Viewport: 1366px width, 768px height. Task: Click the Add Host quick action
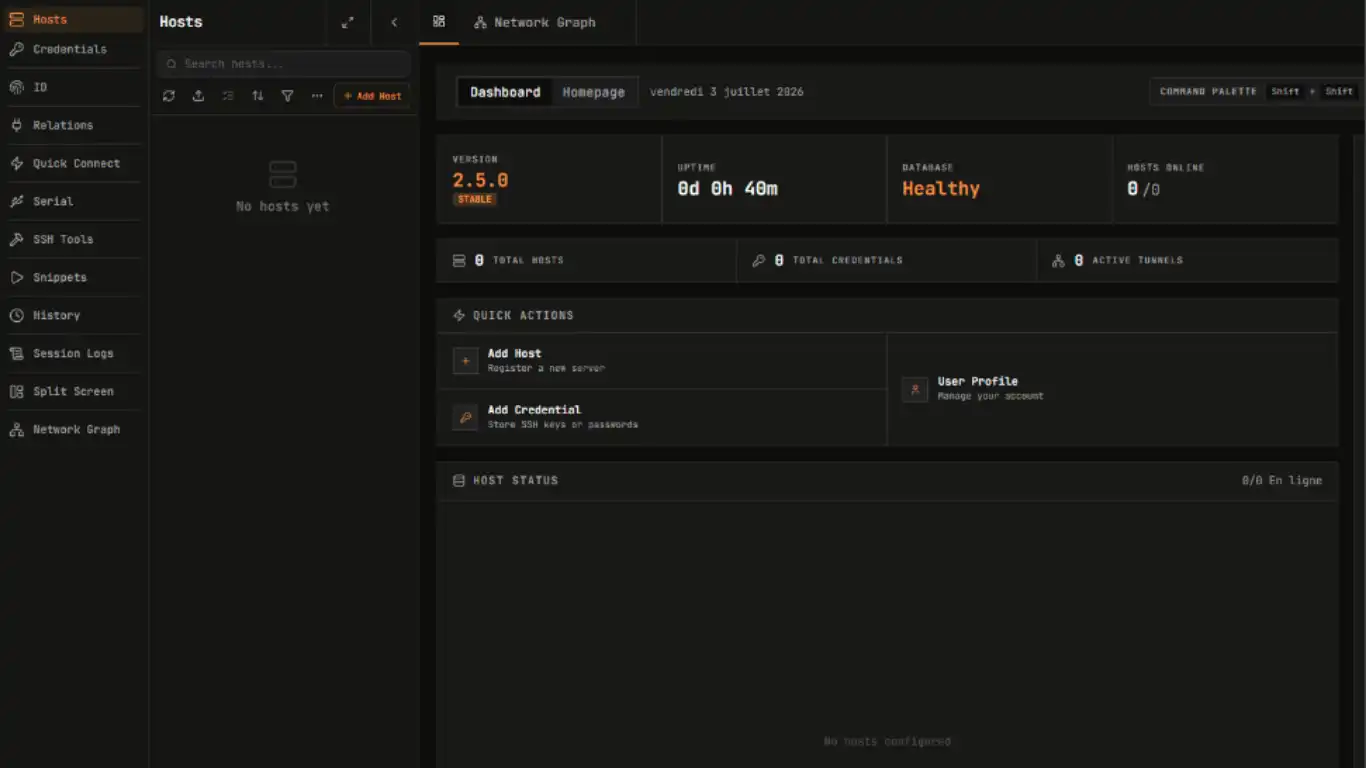point(662,360)
